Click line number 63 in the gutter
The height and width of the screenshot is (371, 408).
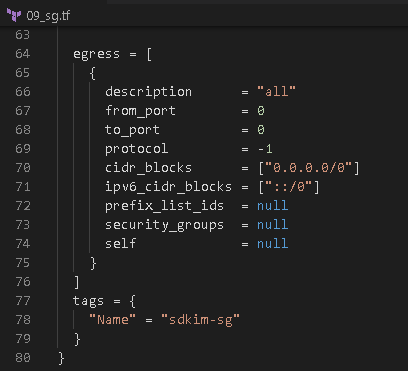23,35
